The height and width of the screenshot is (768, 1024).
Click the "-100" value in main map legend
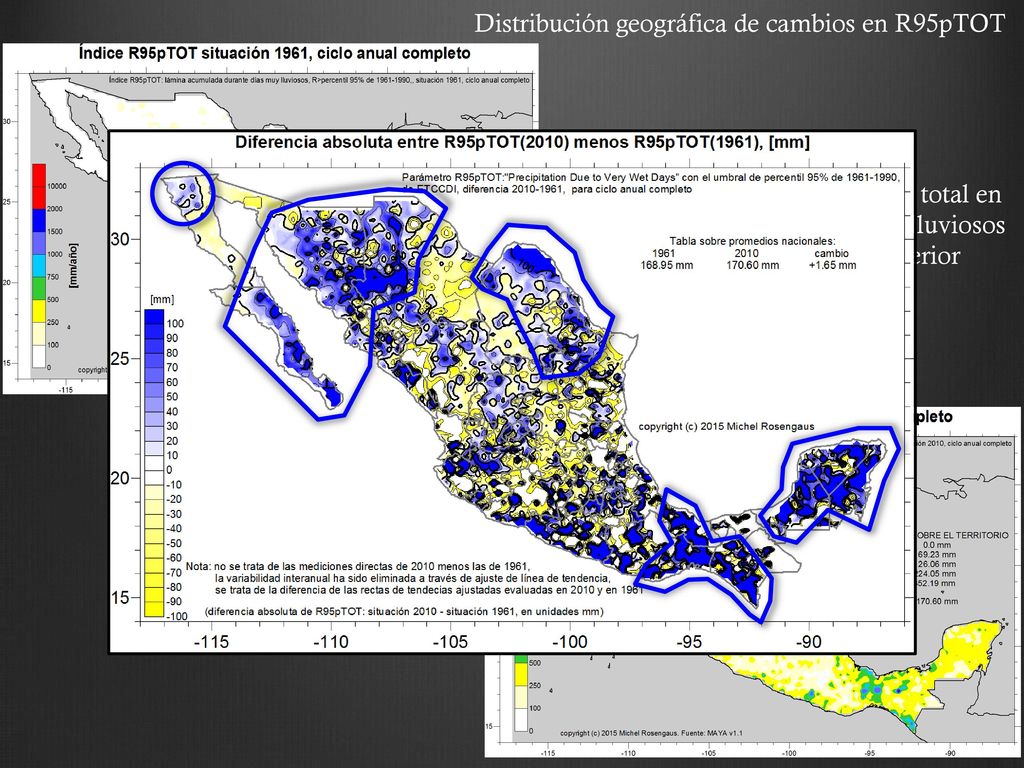pos(176,616)
